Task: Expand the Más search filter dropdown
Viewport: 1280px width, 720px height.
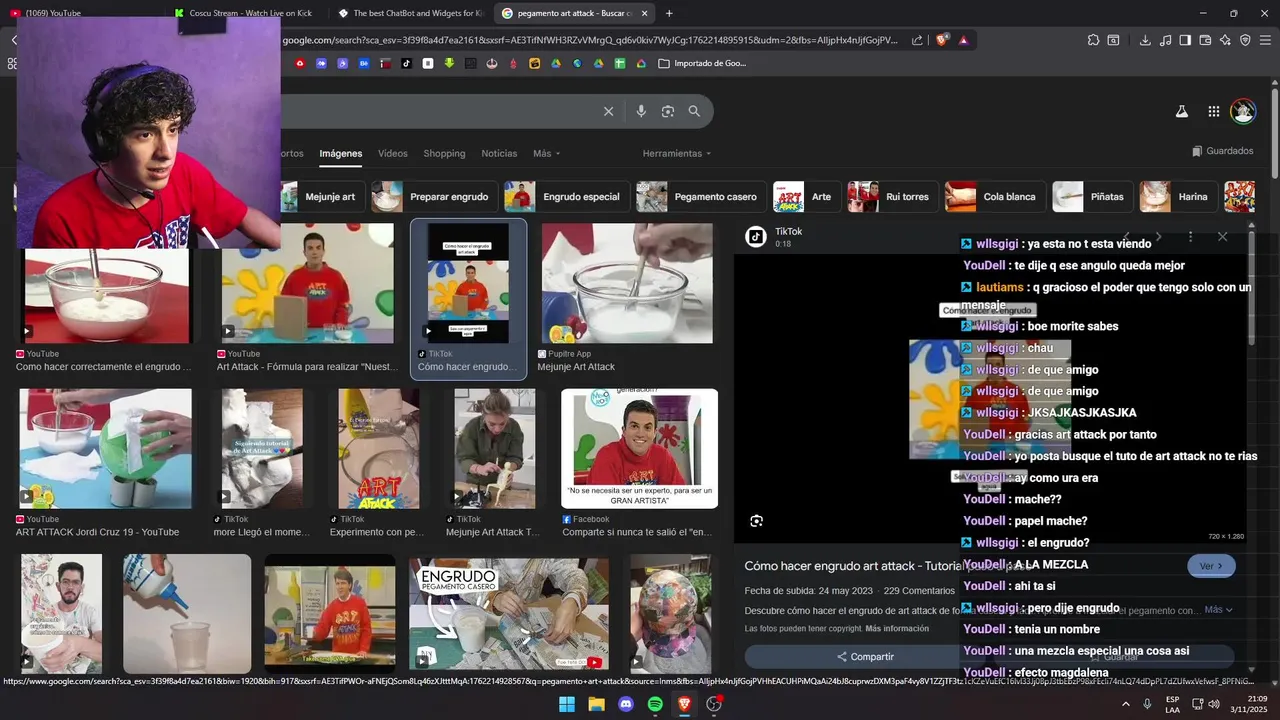Action: point(547,153)
